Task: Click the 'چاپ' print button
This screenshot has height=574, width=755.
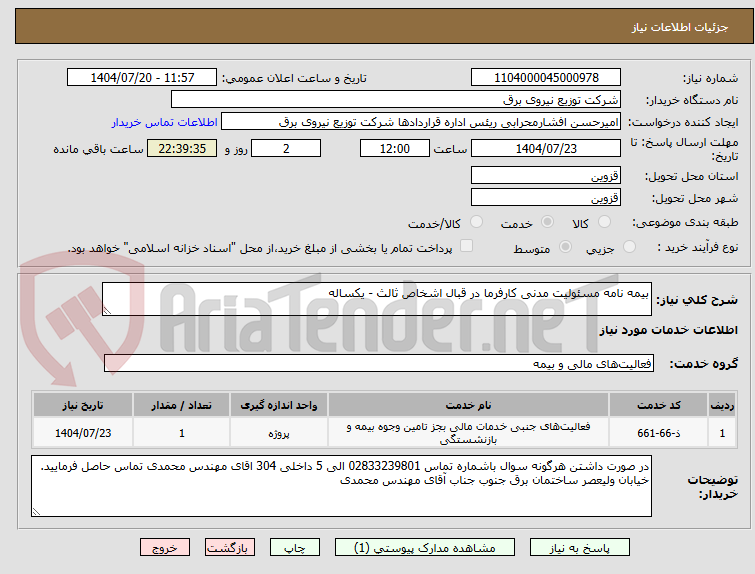Action: [x=295, y=548]
